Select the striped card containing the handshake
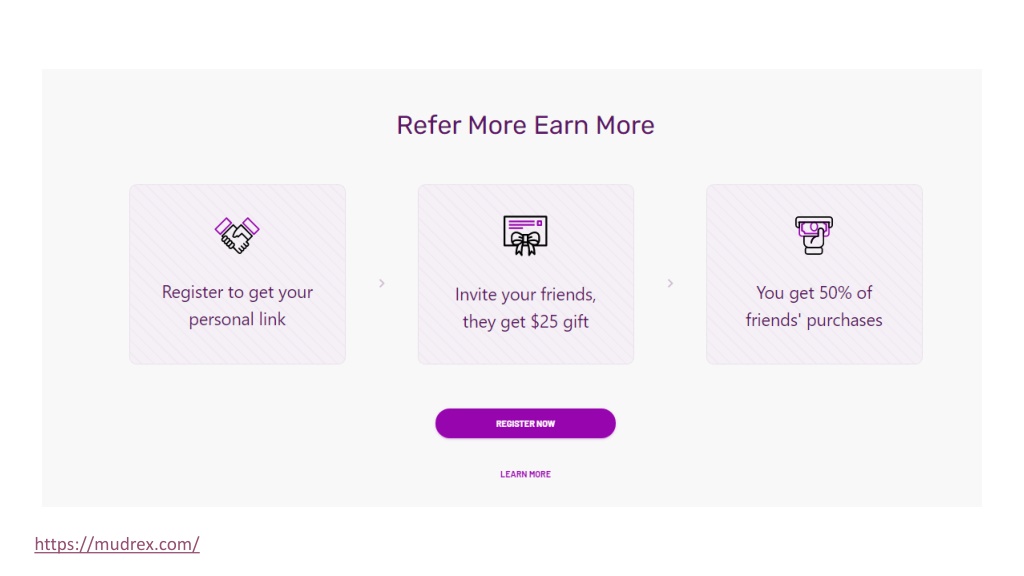This screenshot has width=1024, height=576. pos(237,274)
